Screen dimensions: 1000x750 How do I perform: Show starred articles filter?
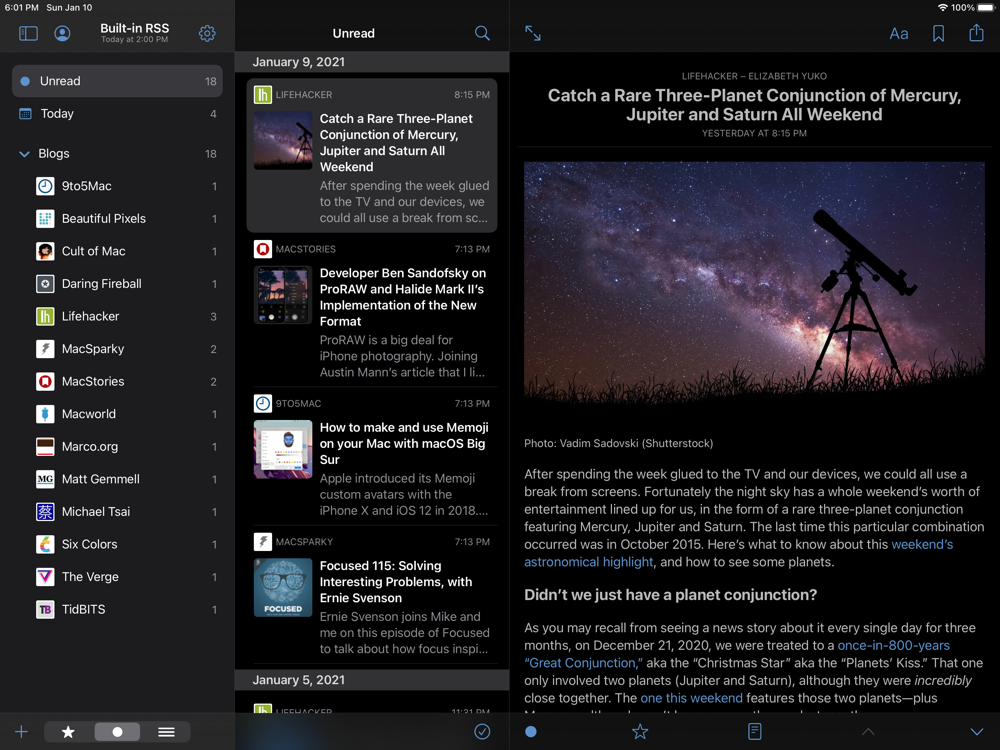pyautogui.click(x=68, y=732)
